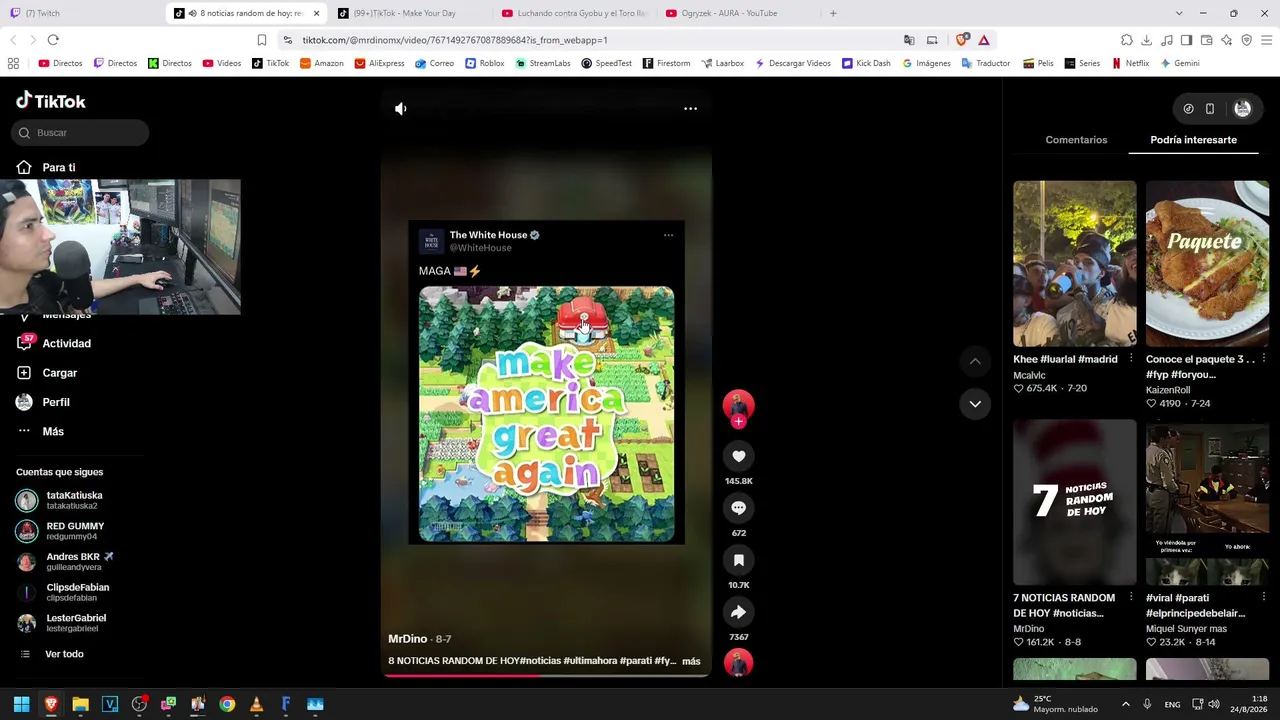Click the Buscar search field
This screenshot has height=720, width=1280.
click(x=82, y=133)
